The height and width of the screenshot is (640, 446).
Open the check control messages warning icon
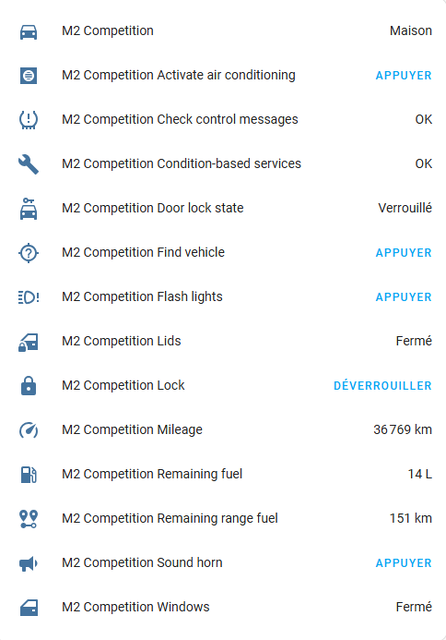coord(29,120)
